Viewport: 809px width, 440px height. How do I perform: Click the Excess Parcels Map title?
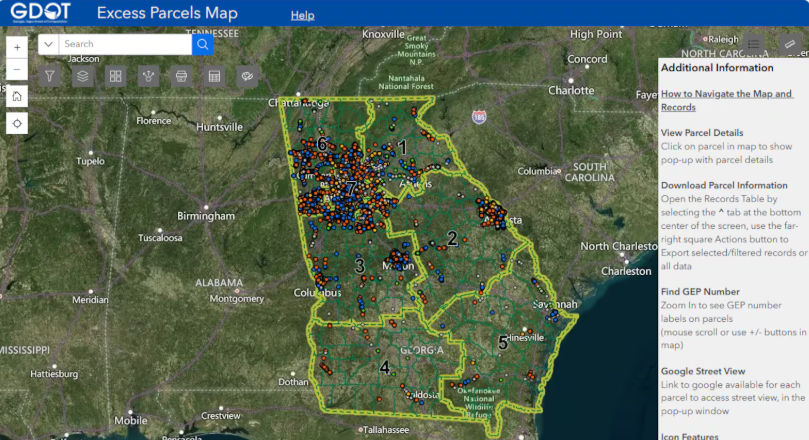(167, 13)
